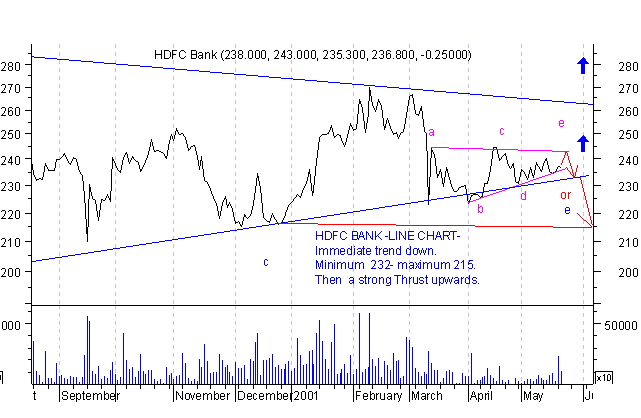
Task: Click the HDFC Bank price title text
Action: [313, 55]
